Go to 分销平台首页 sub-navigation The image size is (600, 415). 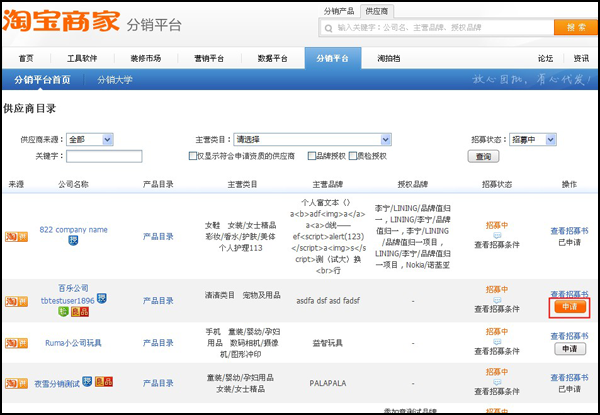click(42, 80)
